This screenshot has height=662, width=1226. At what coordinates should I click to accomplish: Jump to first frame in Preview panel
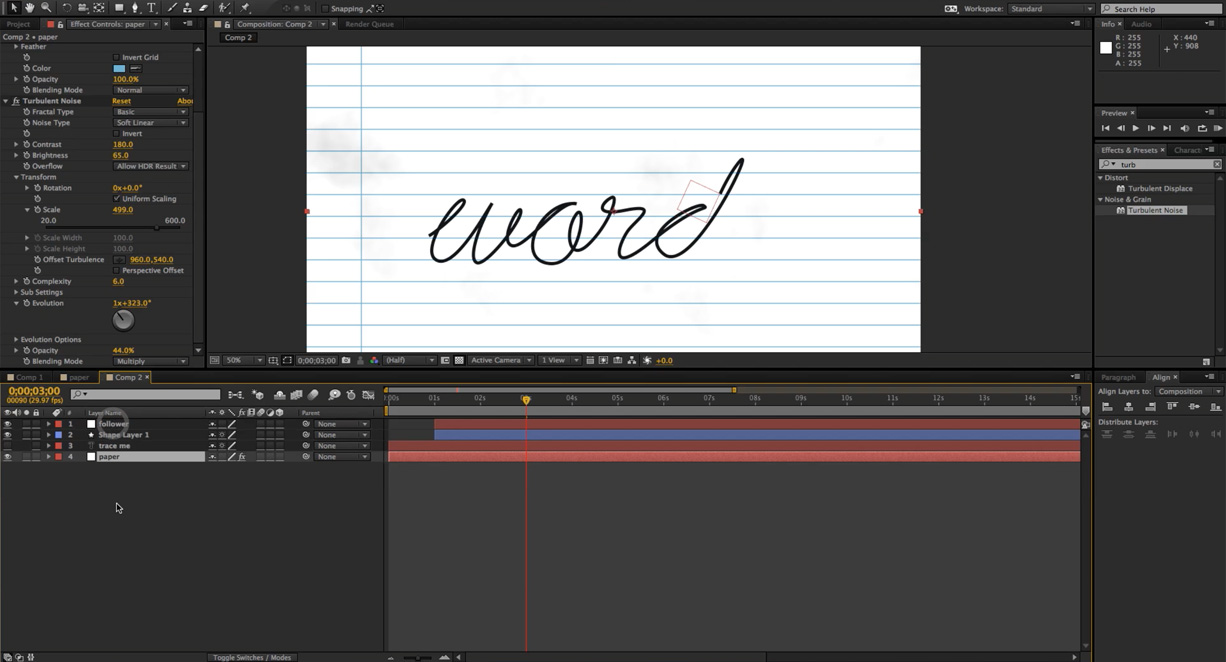click(1105, 128)
